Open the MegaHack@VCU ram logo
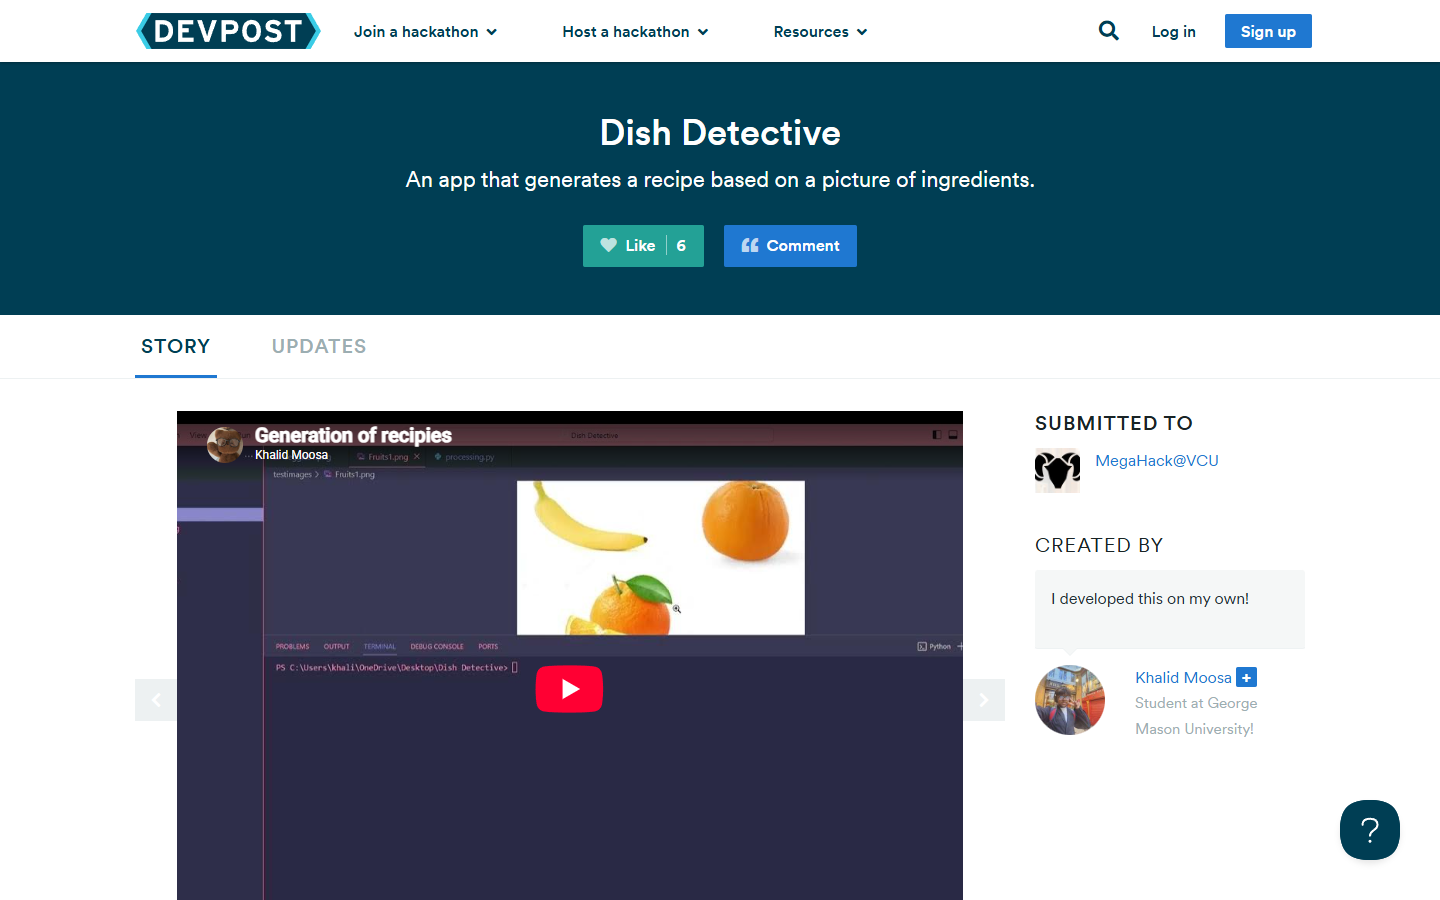The height and width of the screenshot is (900, 1440). (1057, 471)
